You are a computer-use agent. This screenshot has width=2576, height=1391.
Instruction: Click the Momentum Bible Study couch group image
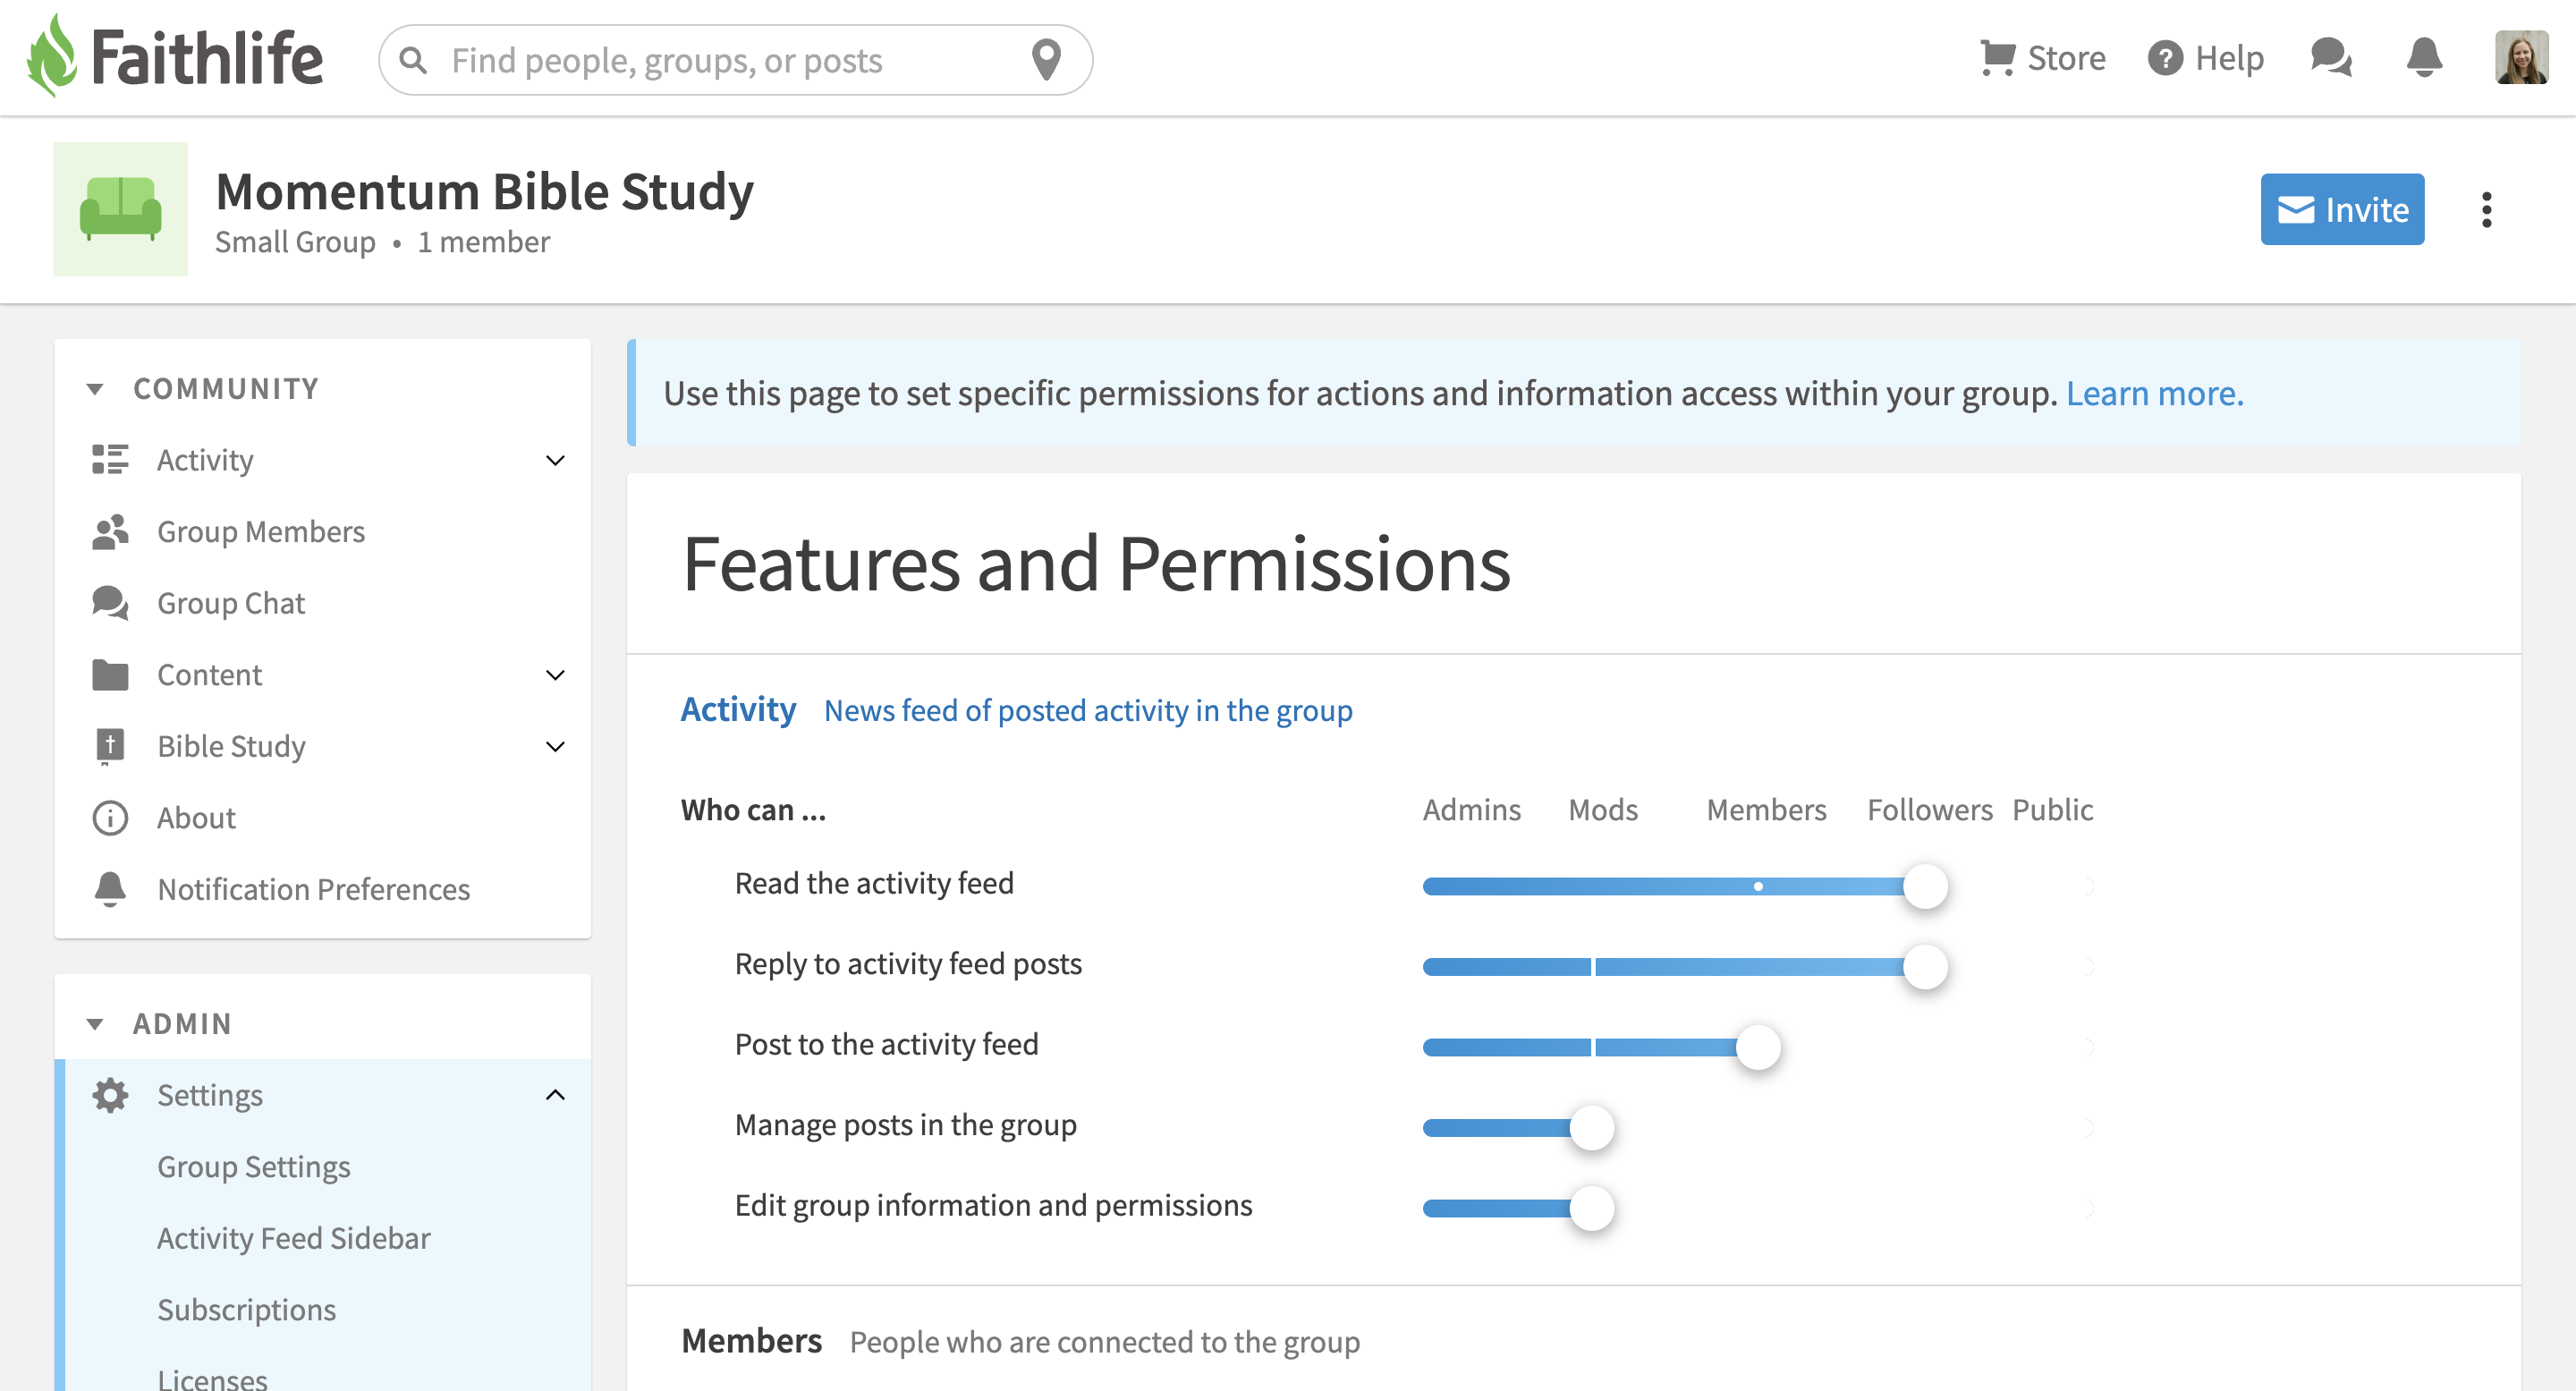(x=120, y=208)
